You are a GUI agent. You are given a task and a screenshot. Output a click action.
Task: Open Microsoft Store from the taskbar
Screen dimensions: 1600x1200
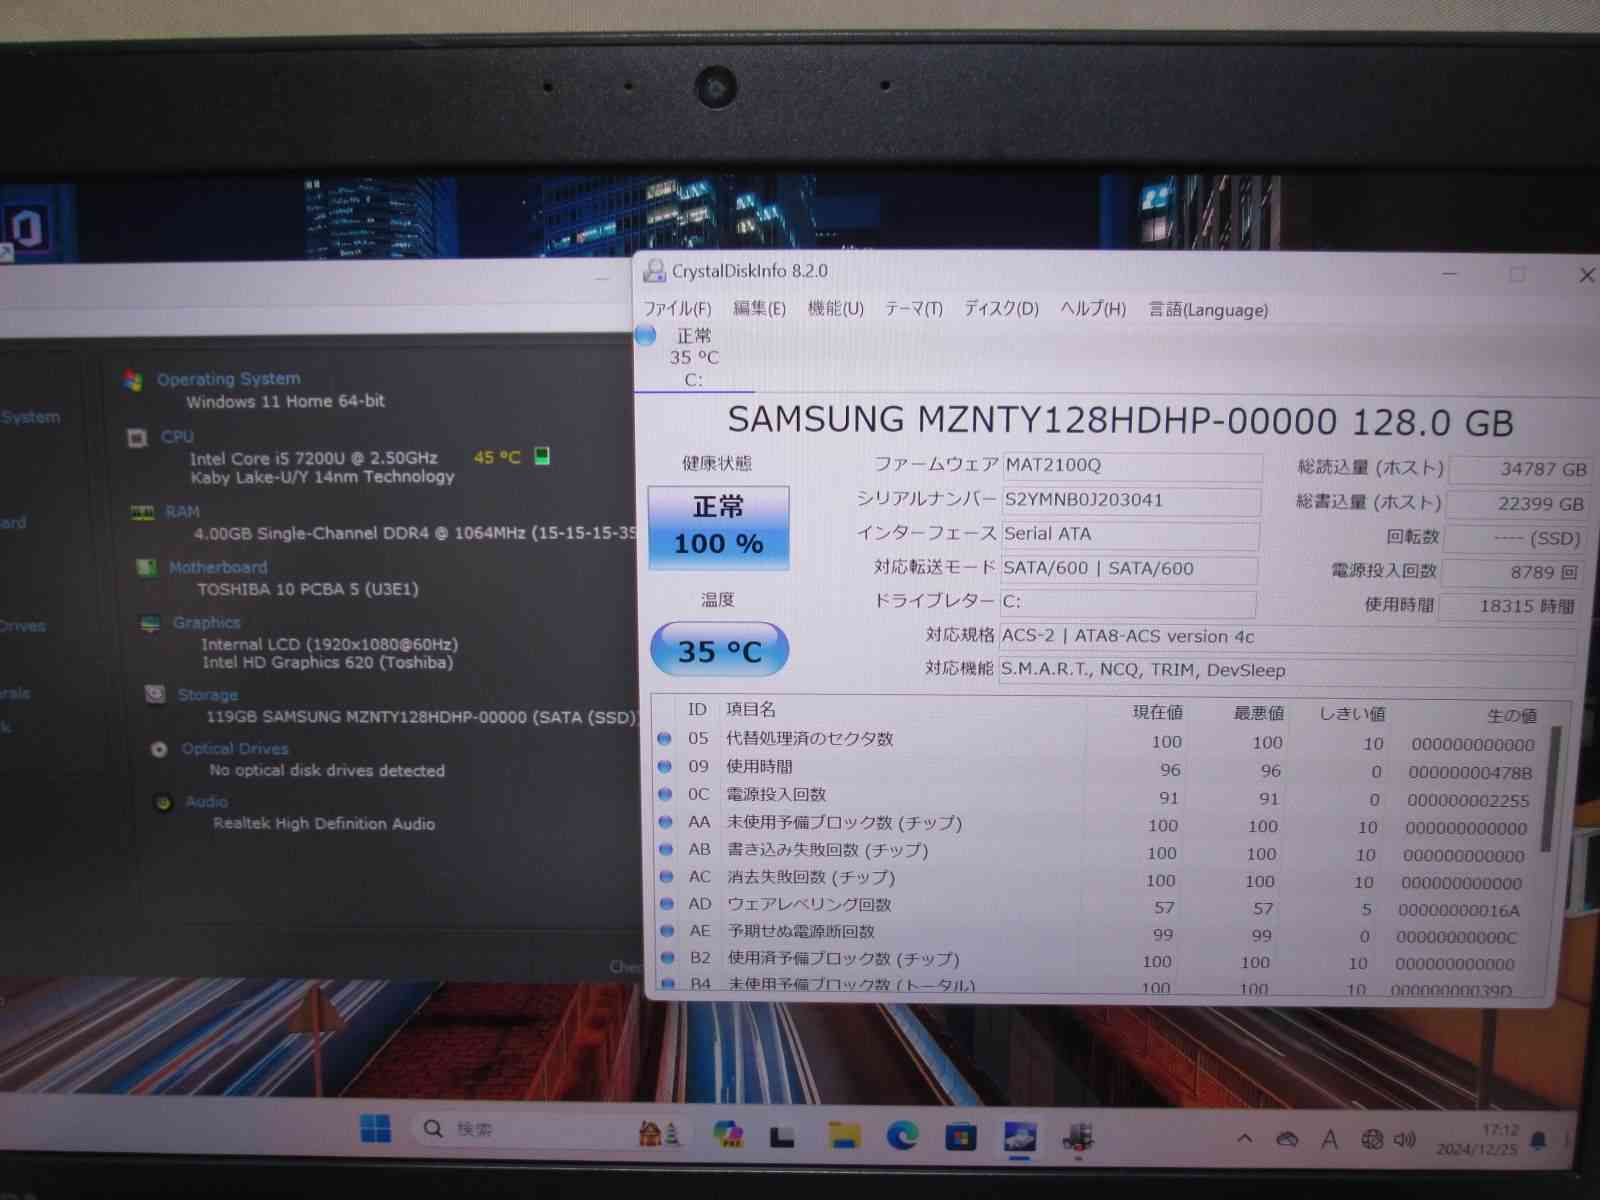[961, 1137]
